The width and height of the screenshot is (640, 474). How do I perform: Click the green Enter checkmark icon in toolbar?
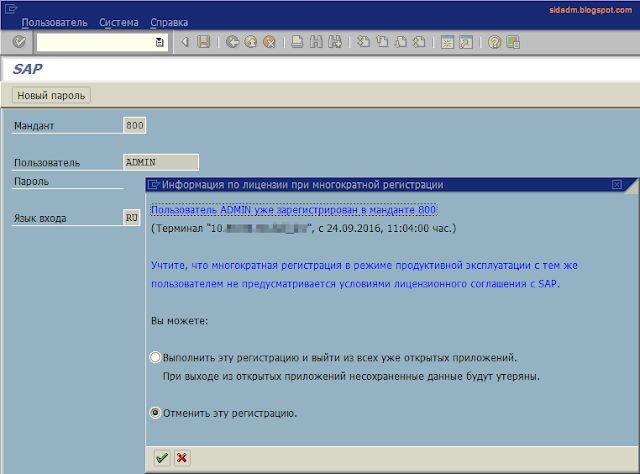pyautogui.click(x=19, y=42)
